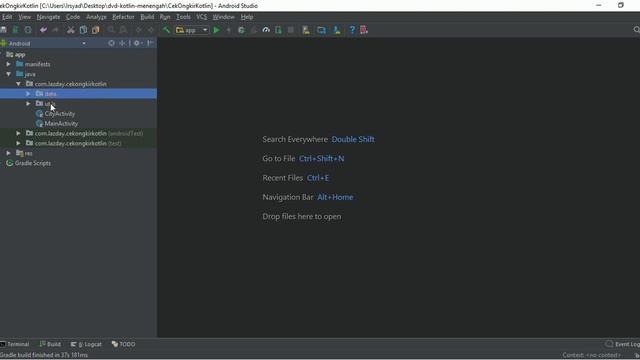Viewport: 640px width, 360px height.
Task: Open the TODO tool window tab
Action: pos(123,344)
